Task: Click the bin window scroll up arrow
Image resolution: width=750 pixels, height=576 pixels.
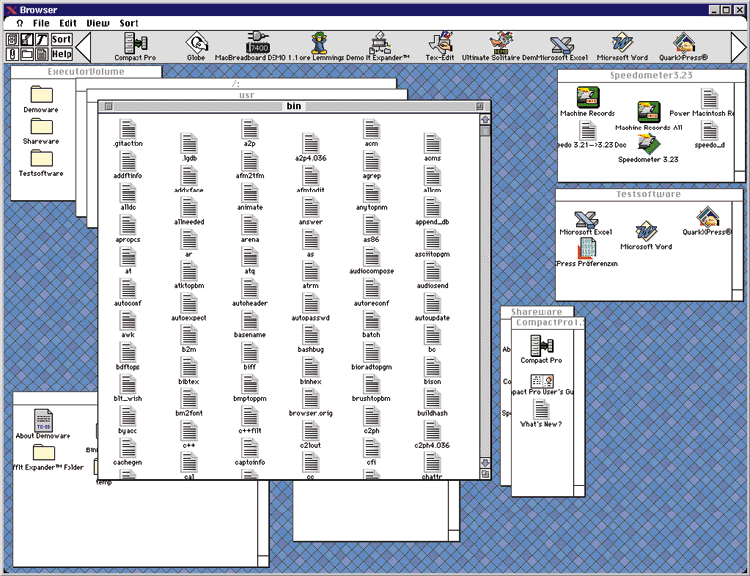Action: tap(485, 120)
